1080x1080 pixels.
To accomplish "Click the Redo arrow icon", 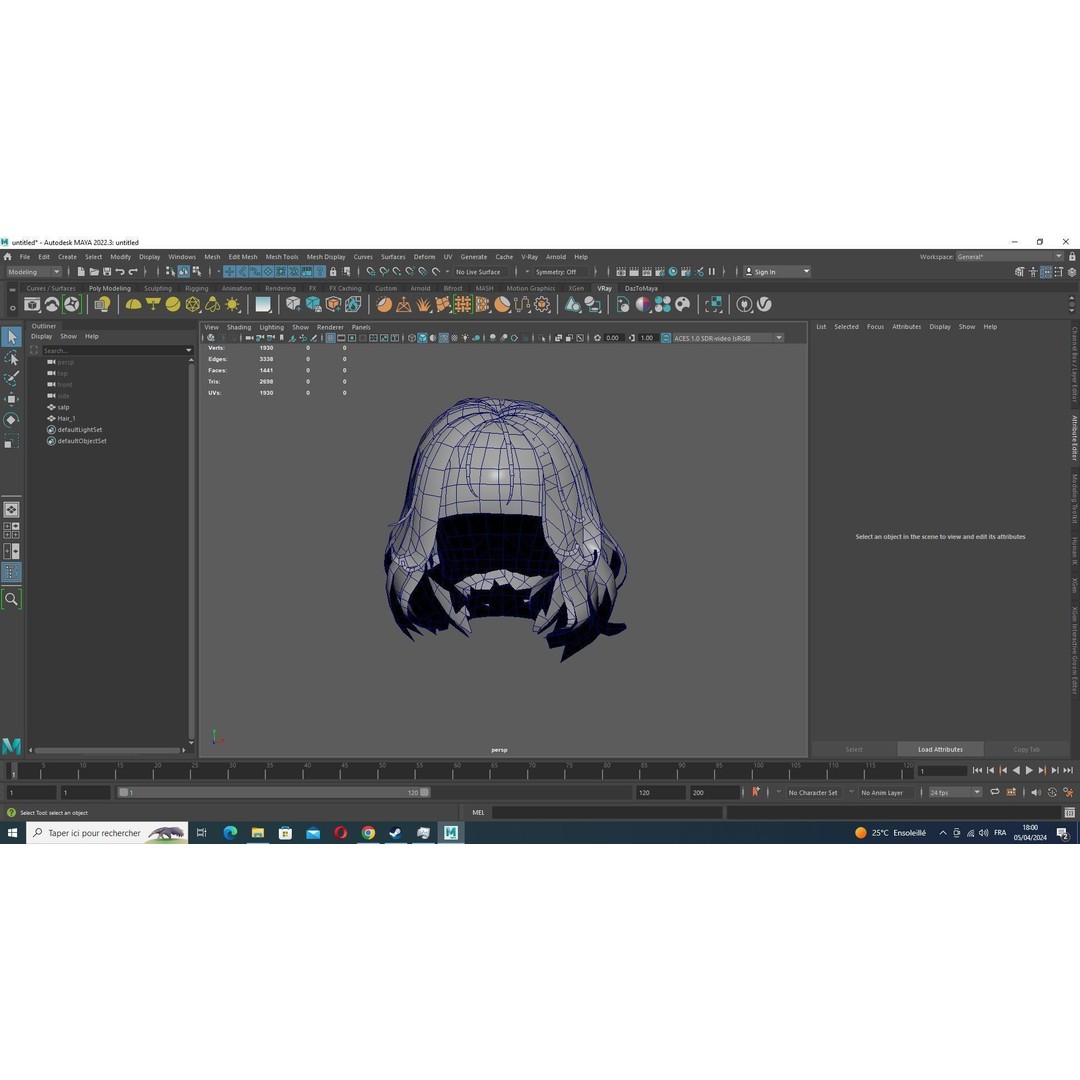I will pyautogui.click(x=133, y=272).
